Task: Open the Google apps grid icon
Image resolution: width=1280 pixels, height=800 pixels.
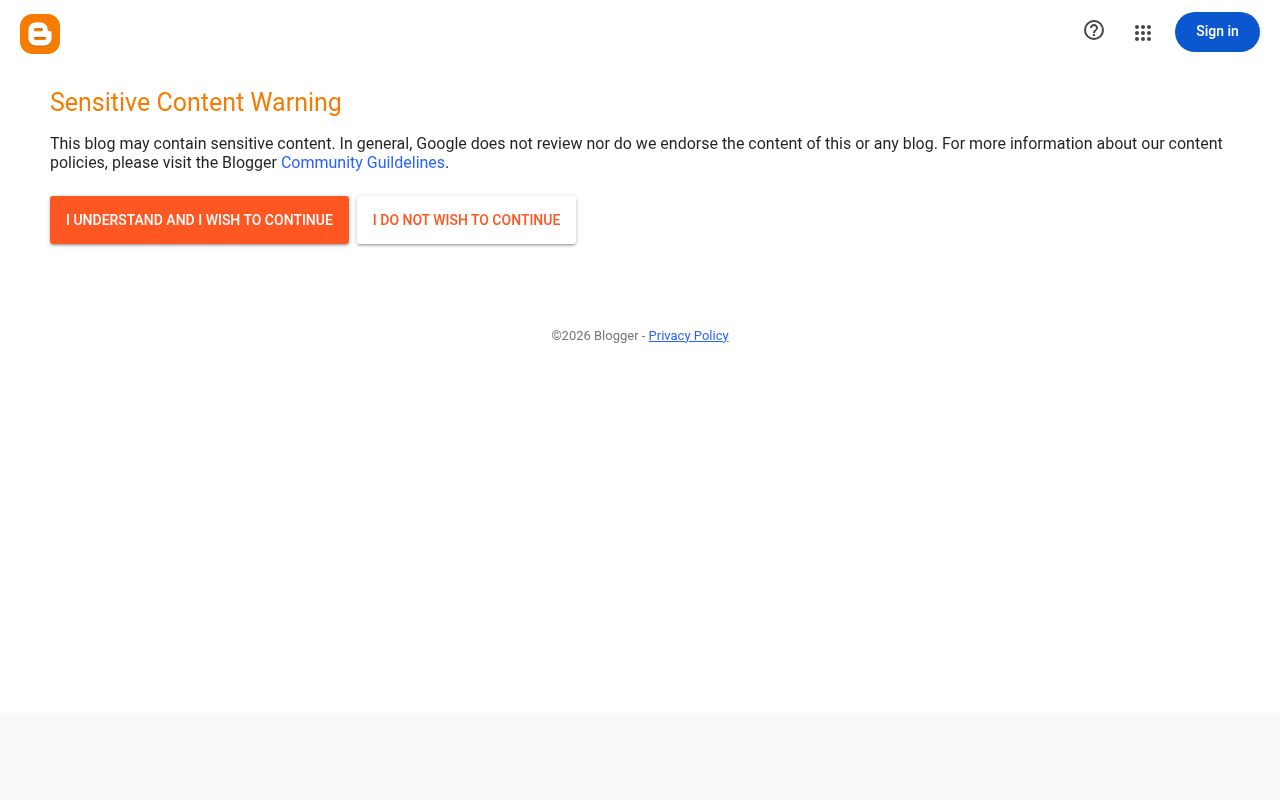Action: (1143, 33)
